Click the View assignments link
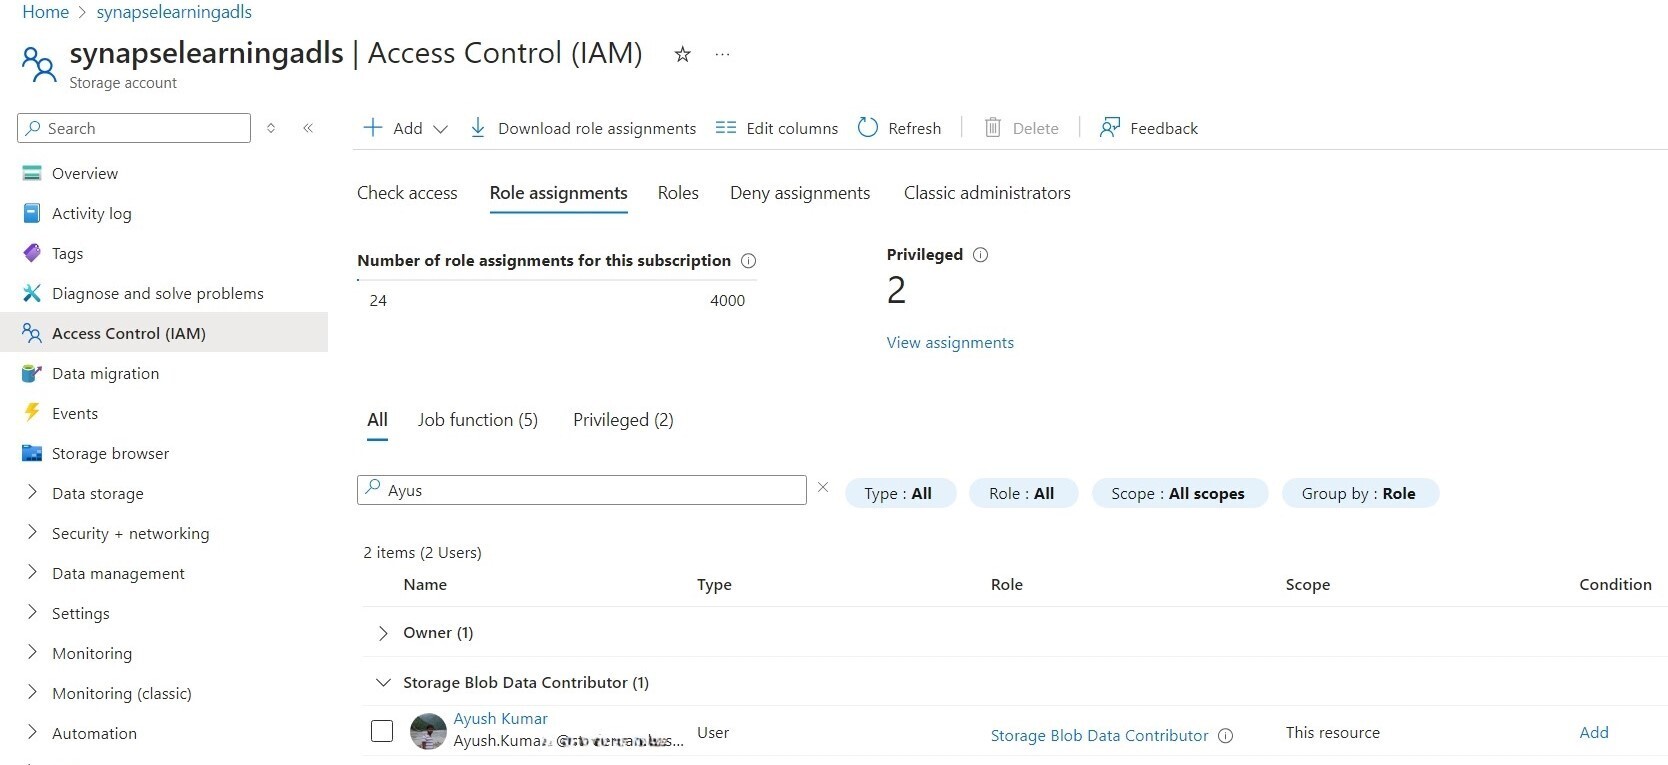Image resolution: width=1668 pixels, height=765 pixels. pos(950,343)
